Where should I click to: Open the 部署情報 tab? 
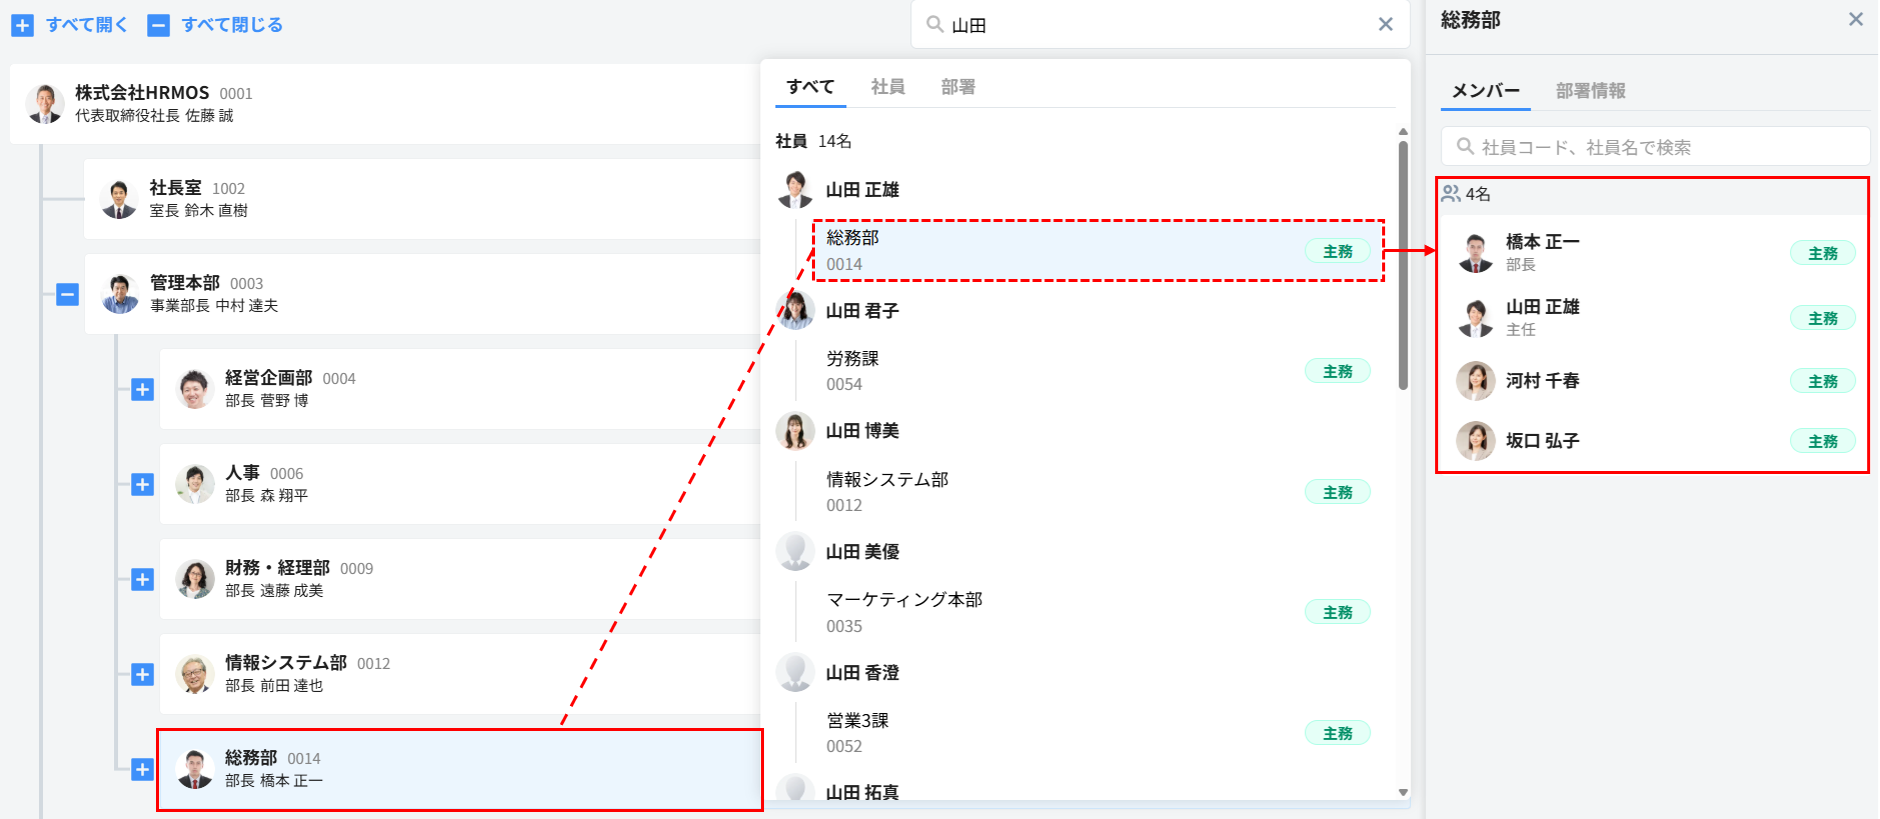1590,91
